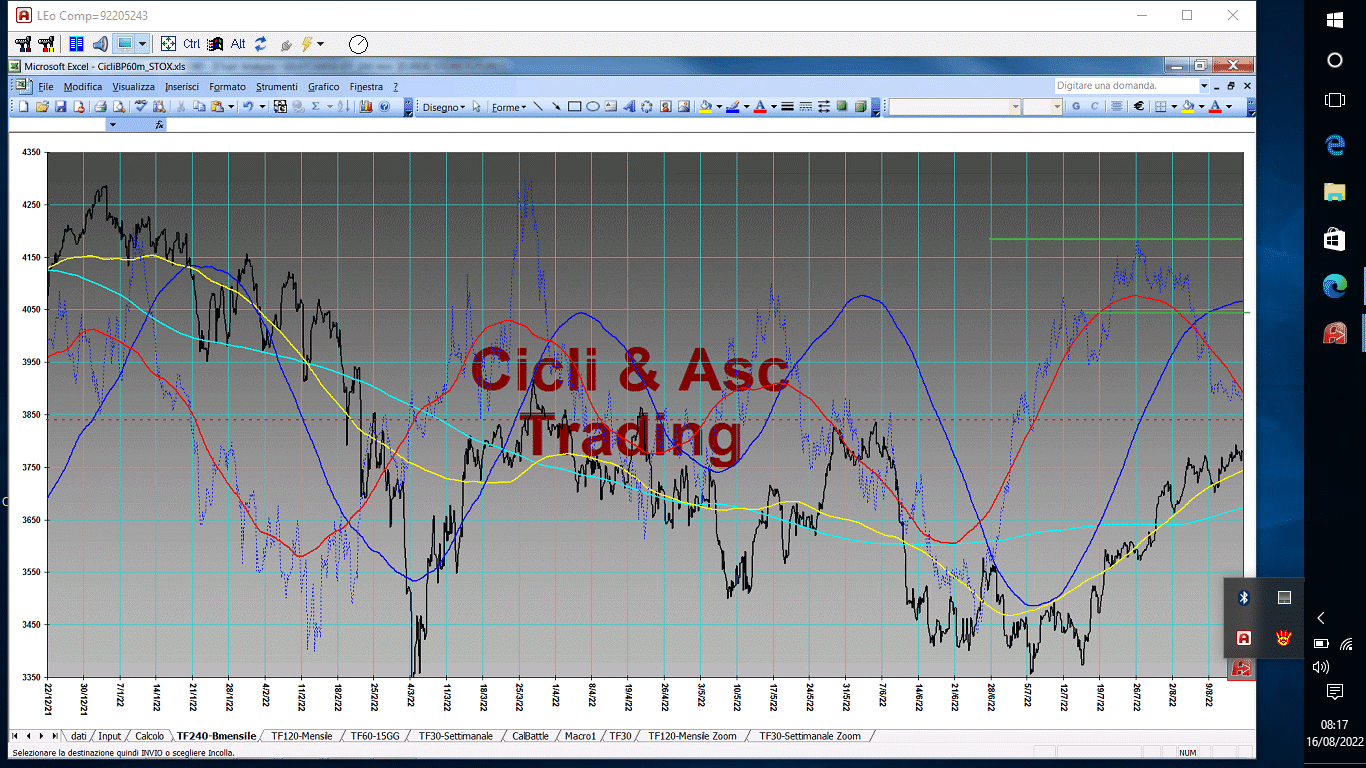Select the Arrow drawing tool
This screenshot has height=768, width=1366.
[x=556, y=106]
